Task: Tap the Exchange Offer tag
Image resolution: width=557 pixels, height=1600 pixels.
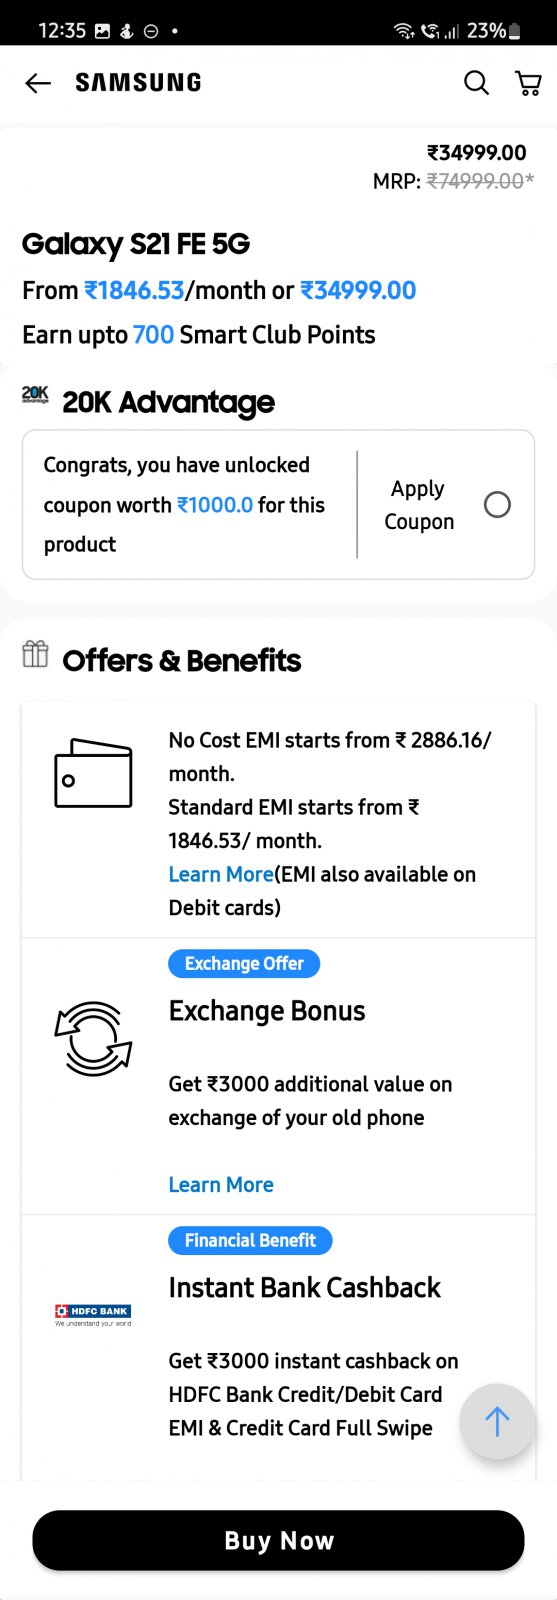Action: click(244, 963)
